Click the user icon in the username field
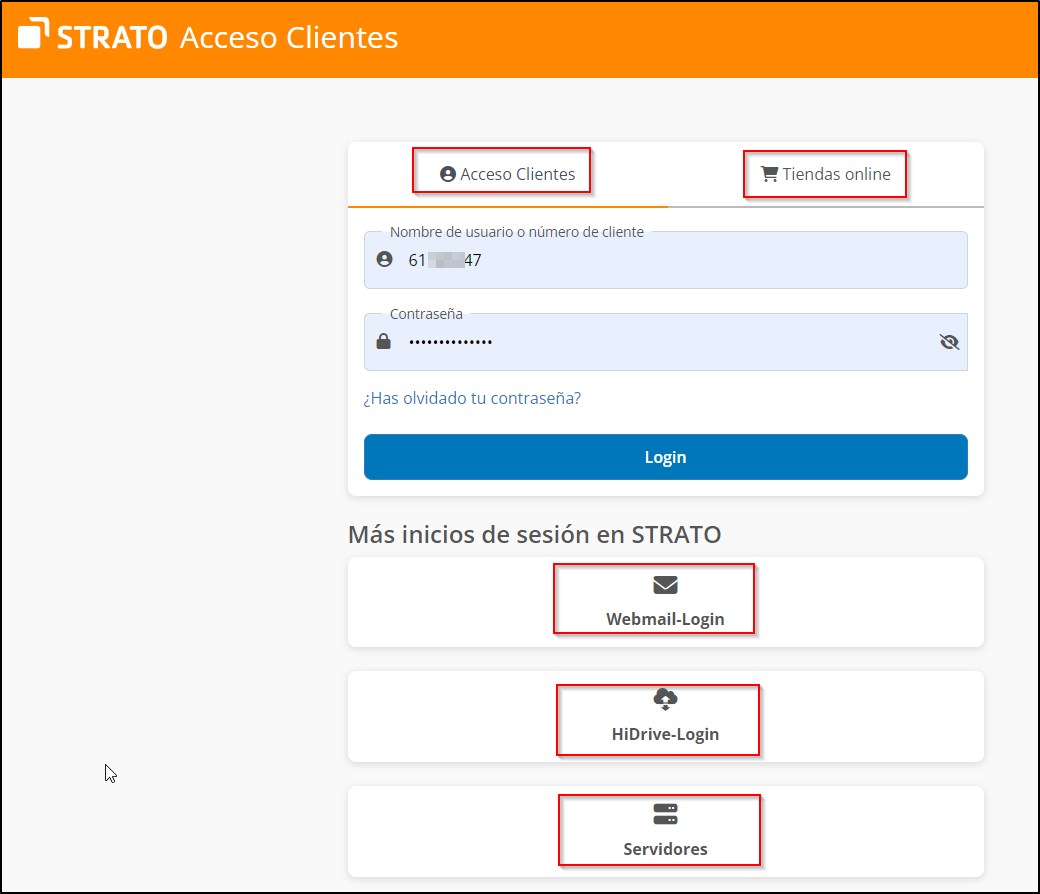Screen dimensions: 1040x894 coord(384,260)
